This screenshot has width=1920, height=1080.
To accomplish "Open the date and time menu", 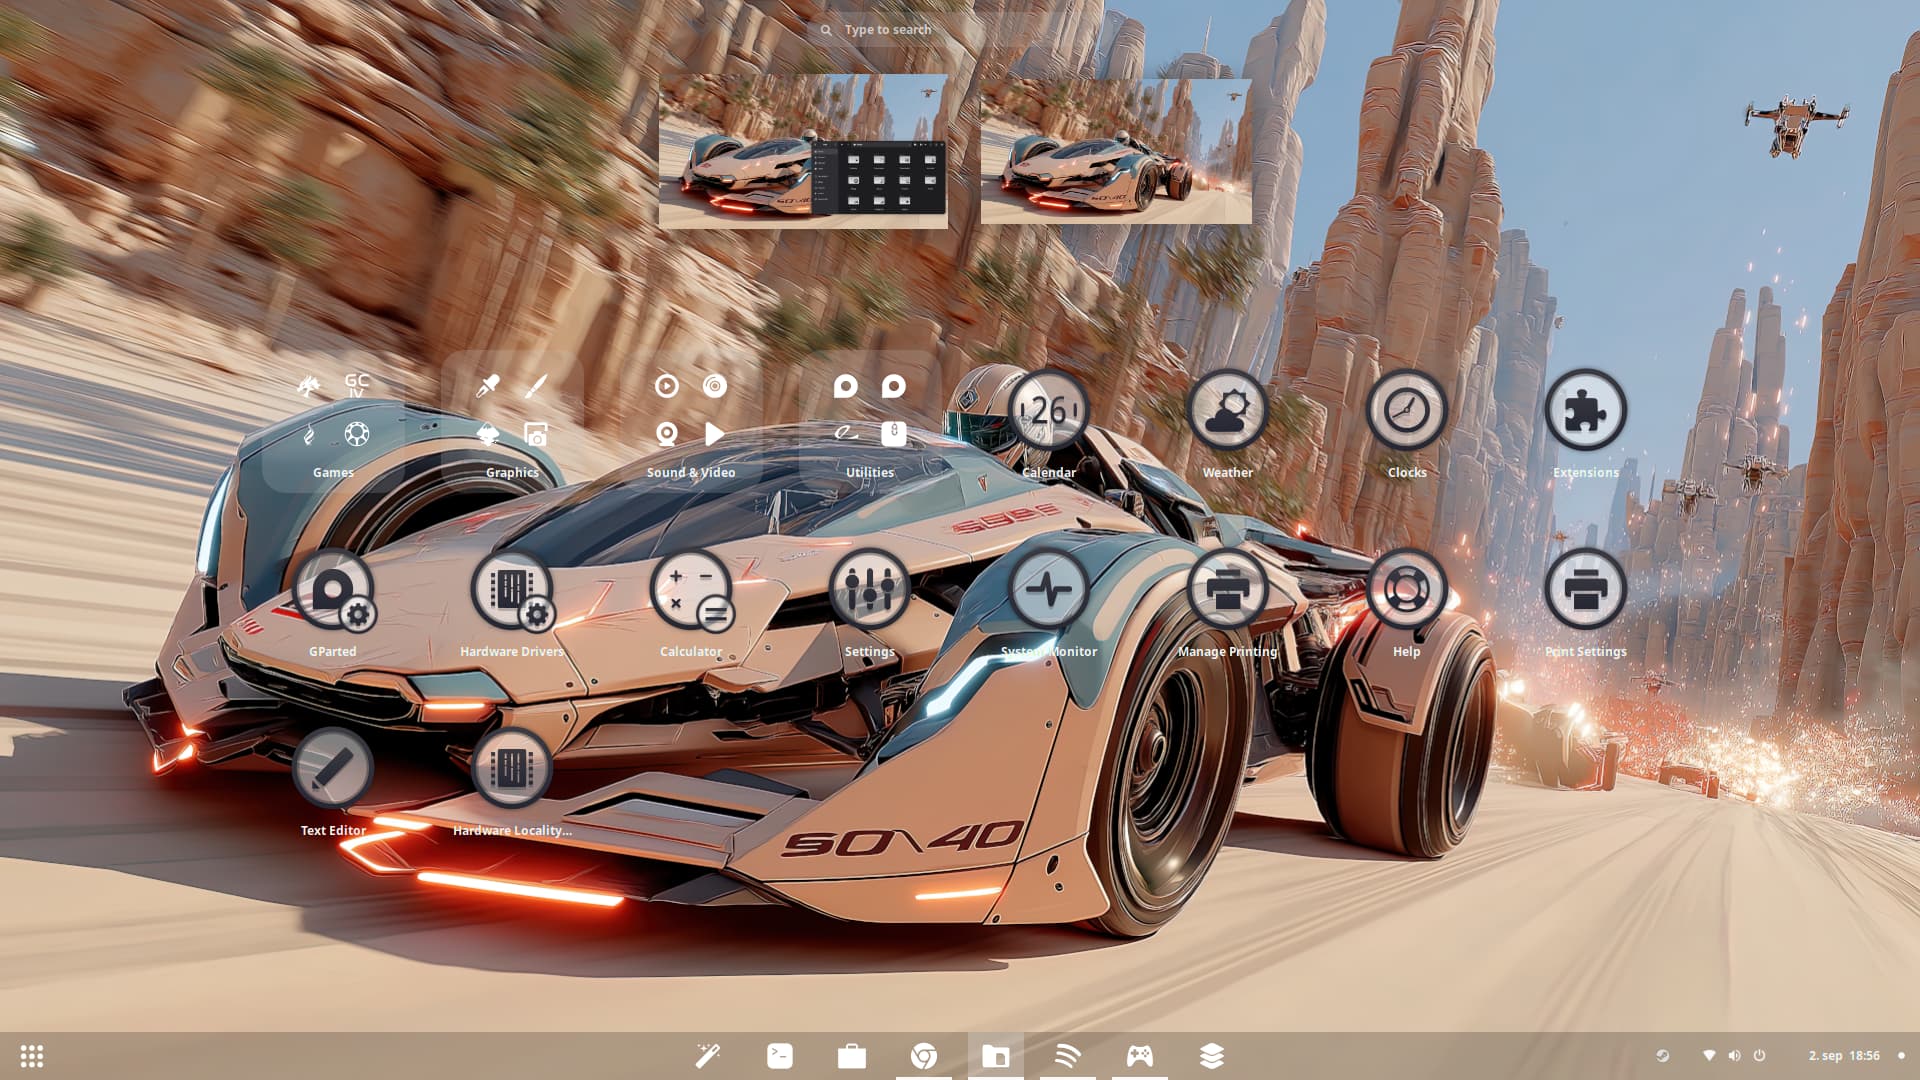I will [1843, 1056].
